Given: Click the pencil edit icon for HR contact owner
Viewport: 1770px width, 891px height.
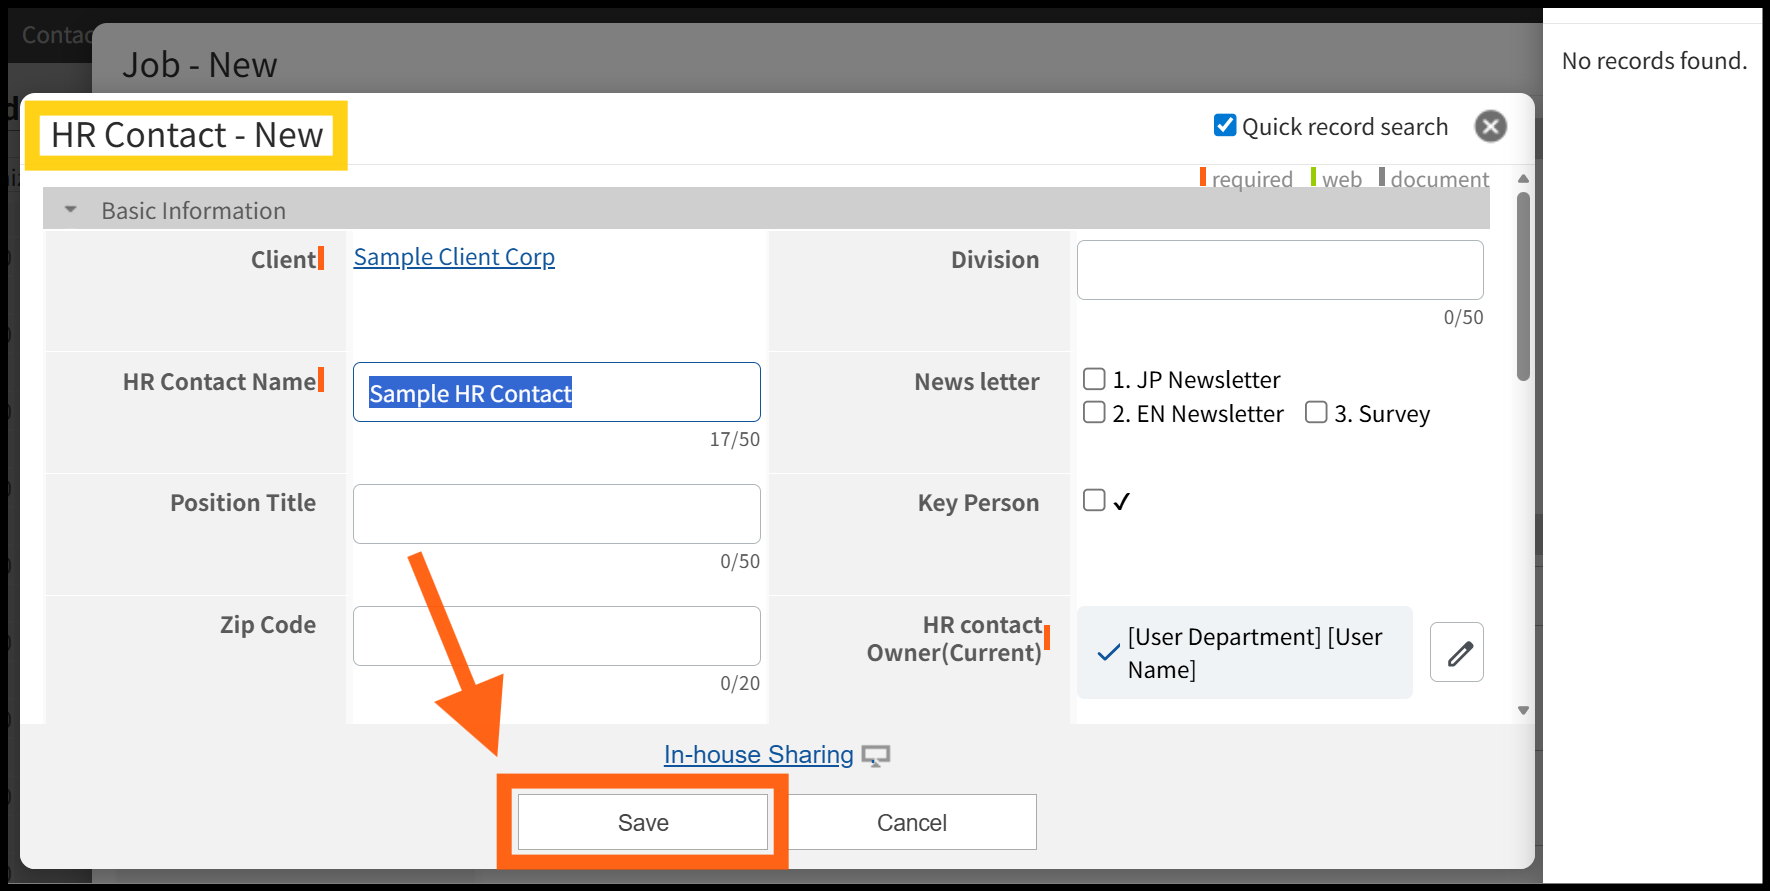Looking at the screenshot, I should 1456,653.
